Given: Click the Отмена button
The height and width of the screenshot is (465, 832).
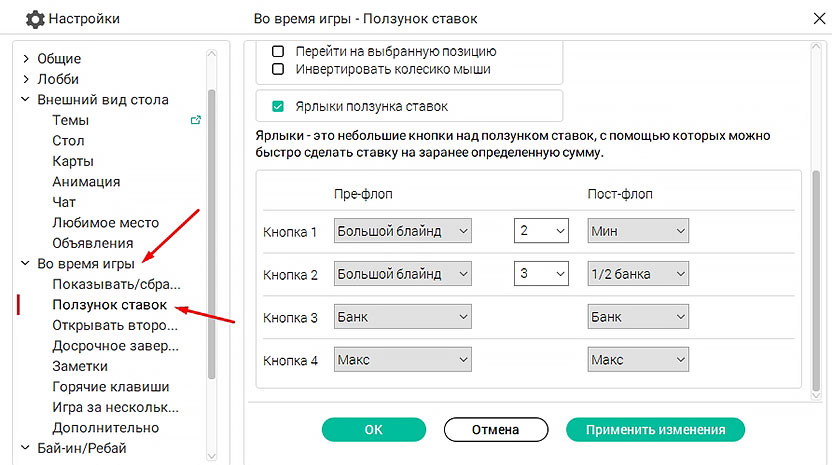Looking at the screenshot, I should pyautogui.click(x=496, y=429).
